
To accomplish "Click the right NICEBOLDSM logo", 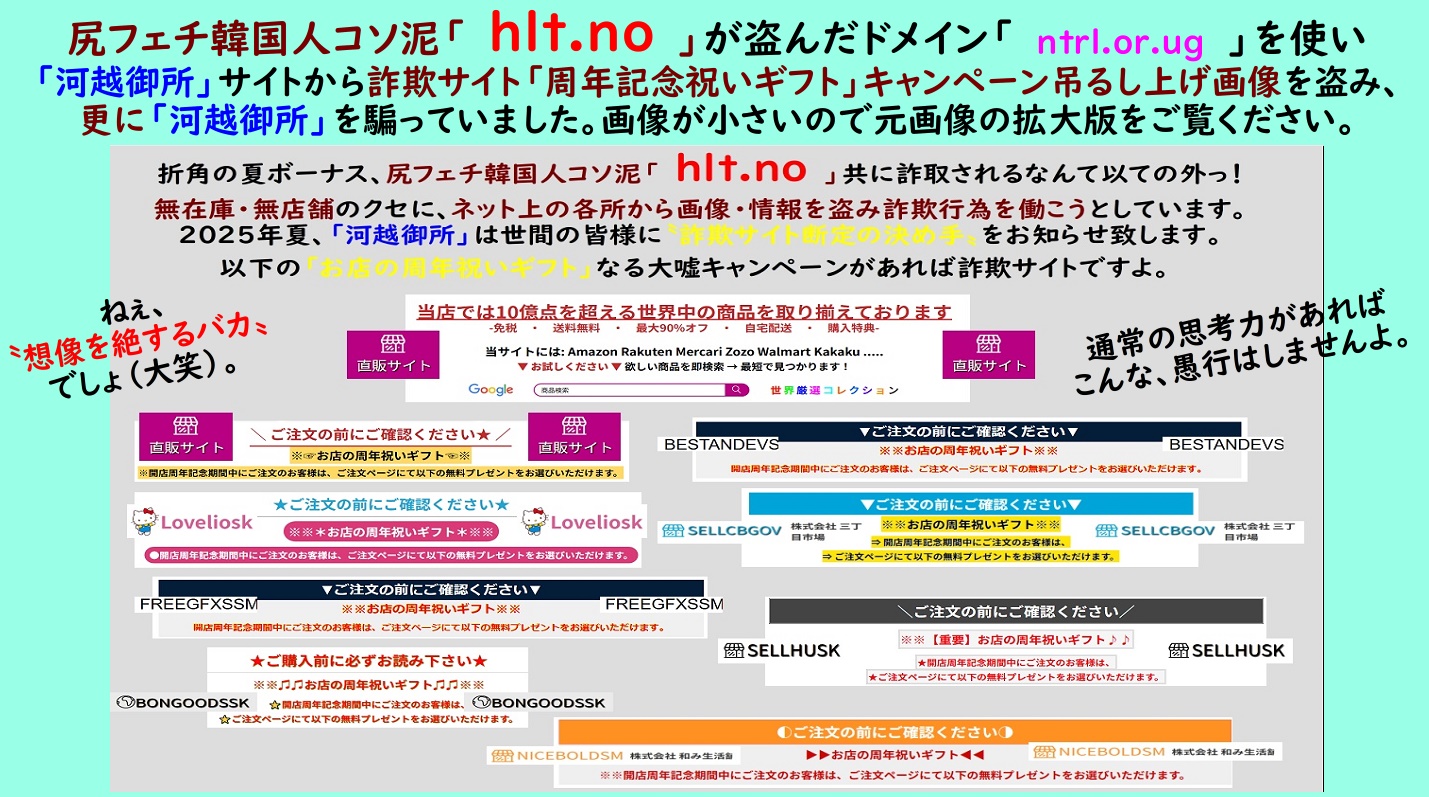I will [1097, 751].
